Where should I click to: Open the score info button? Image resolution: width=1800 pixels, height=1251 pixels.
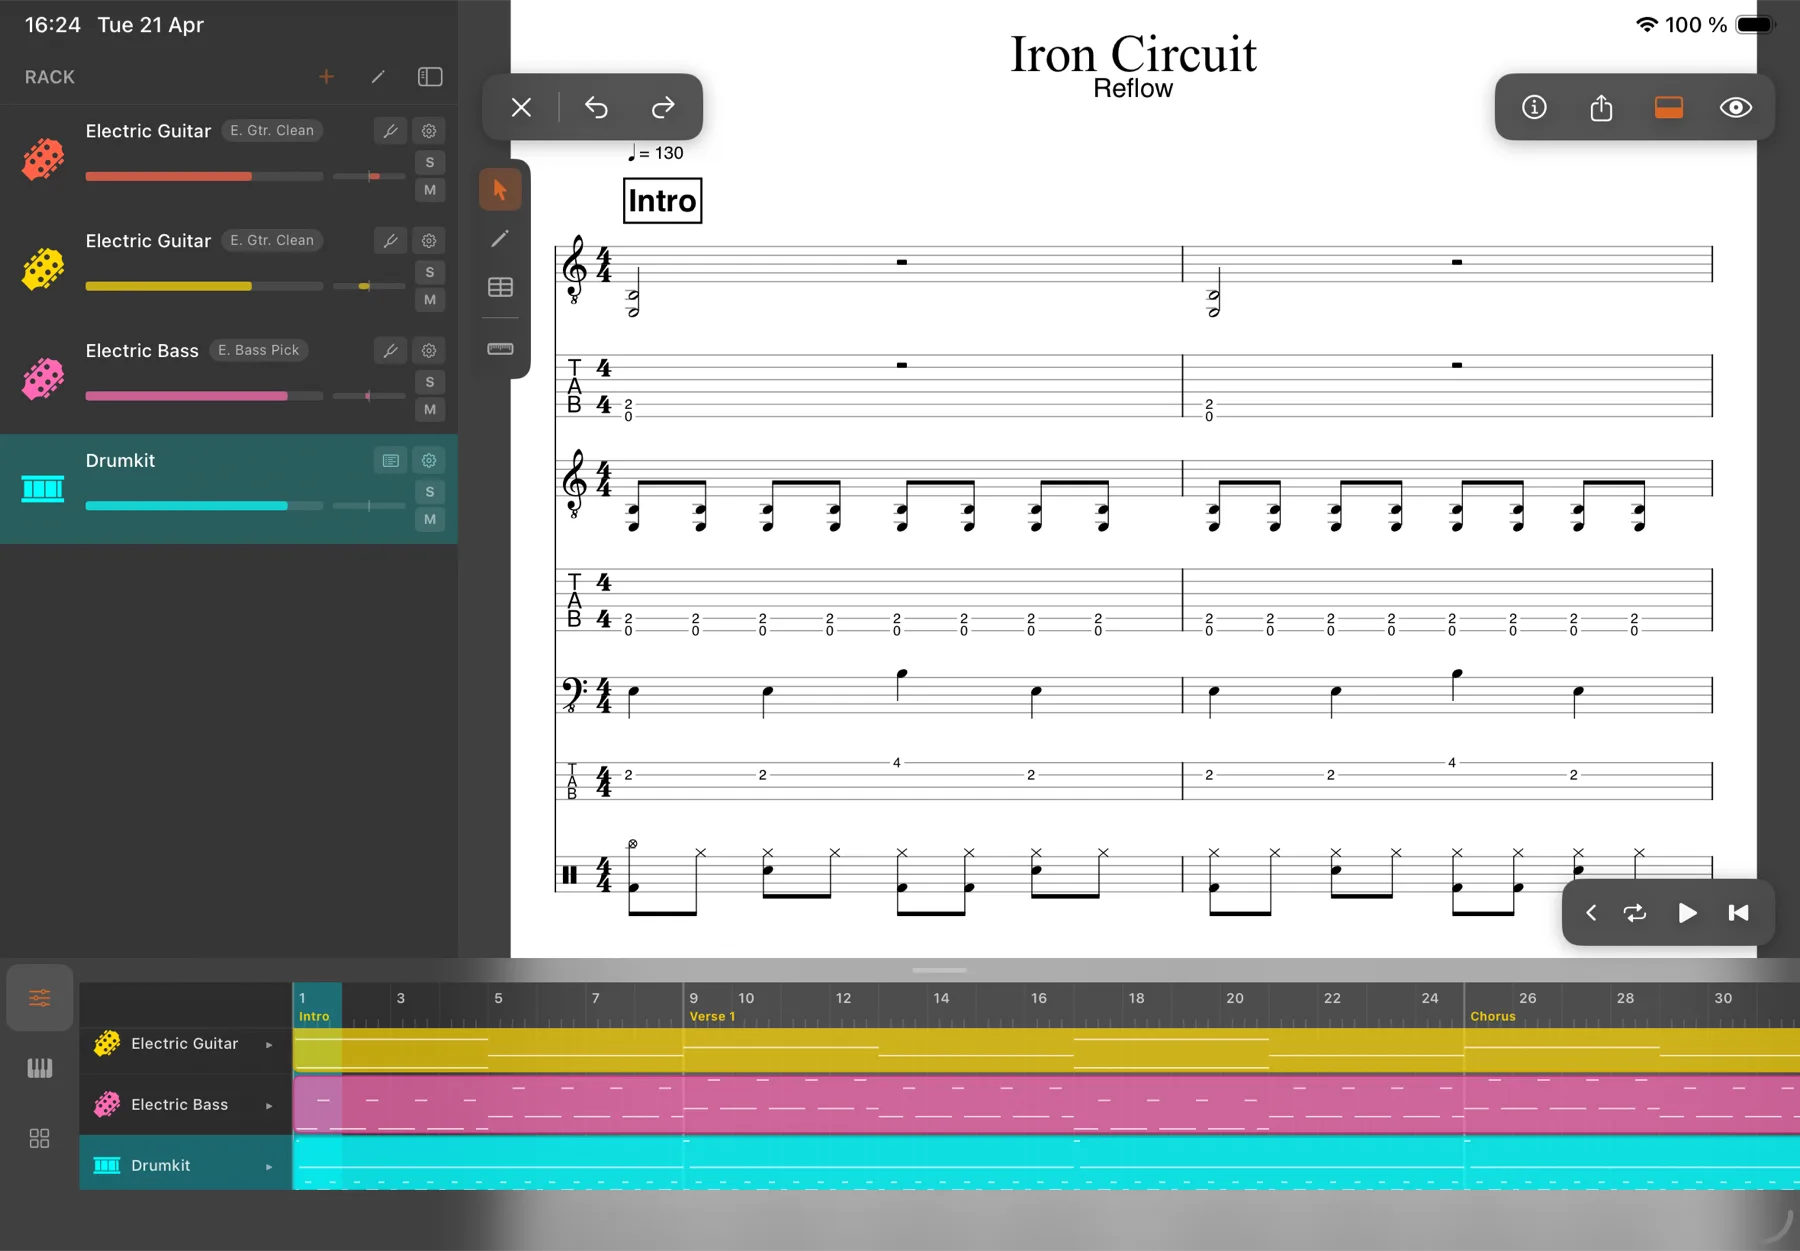tap(1534, 107)
